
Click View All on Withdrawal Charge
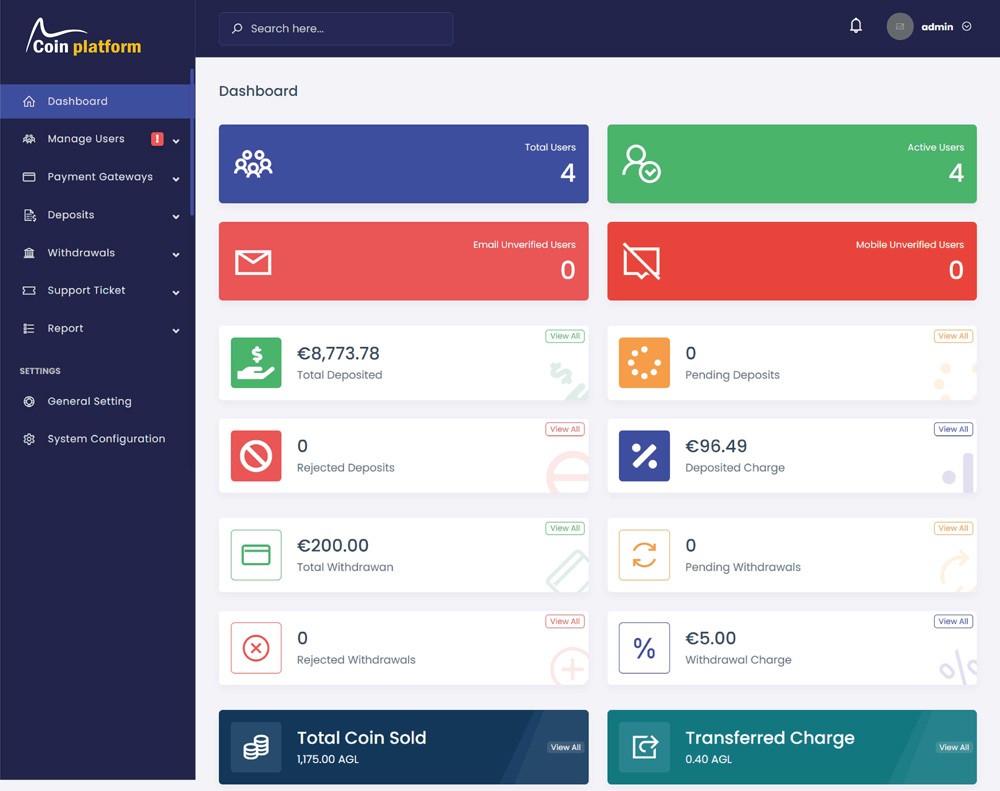953,622
